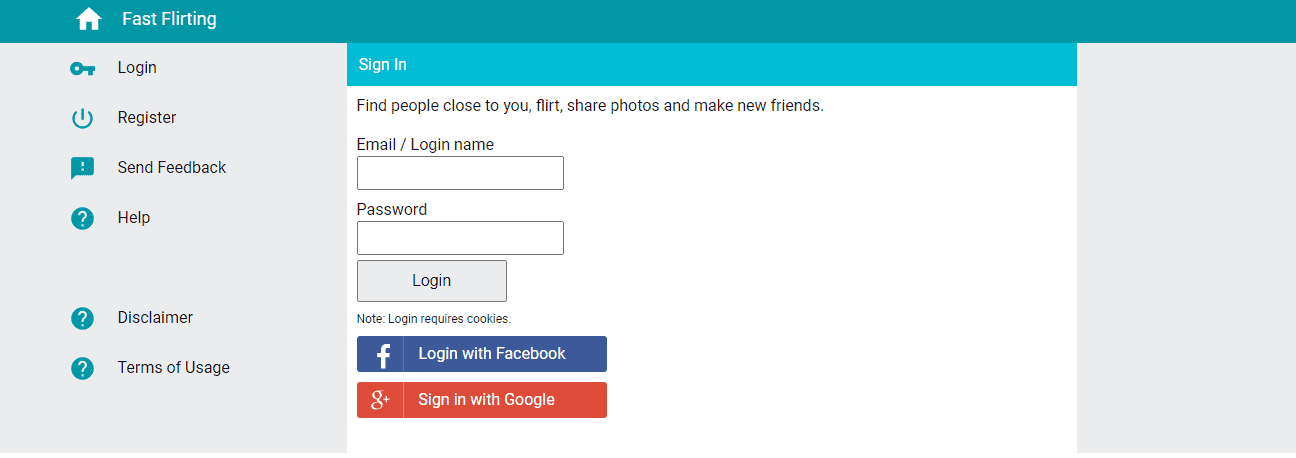
Task: Click question mark icon beside Terms of Usage
Action: [82, 368]
